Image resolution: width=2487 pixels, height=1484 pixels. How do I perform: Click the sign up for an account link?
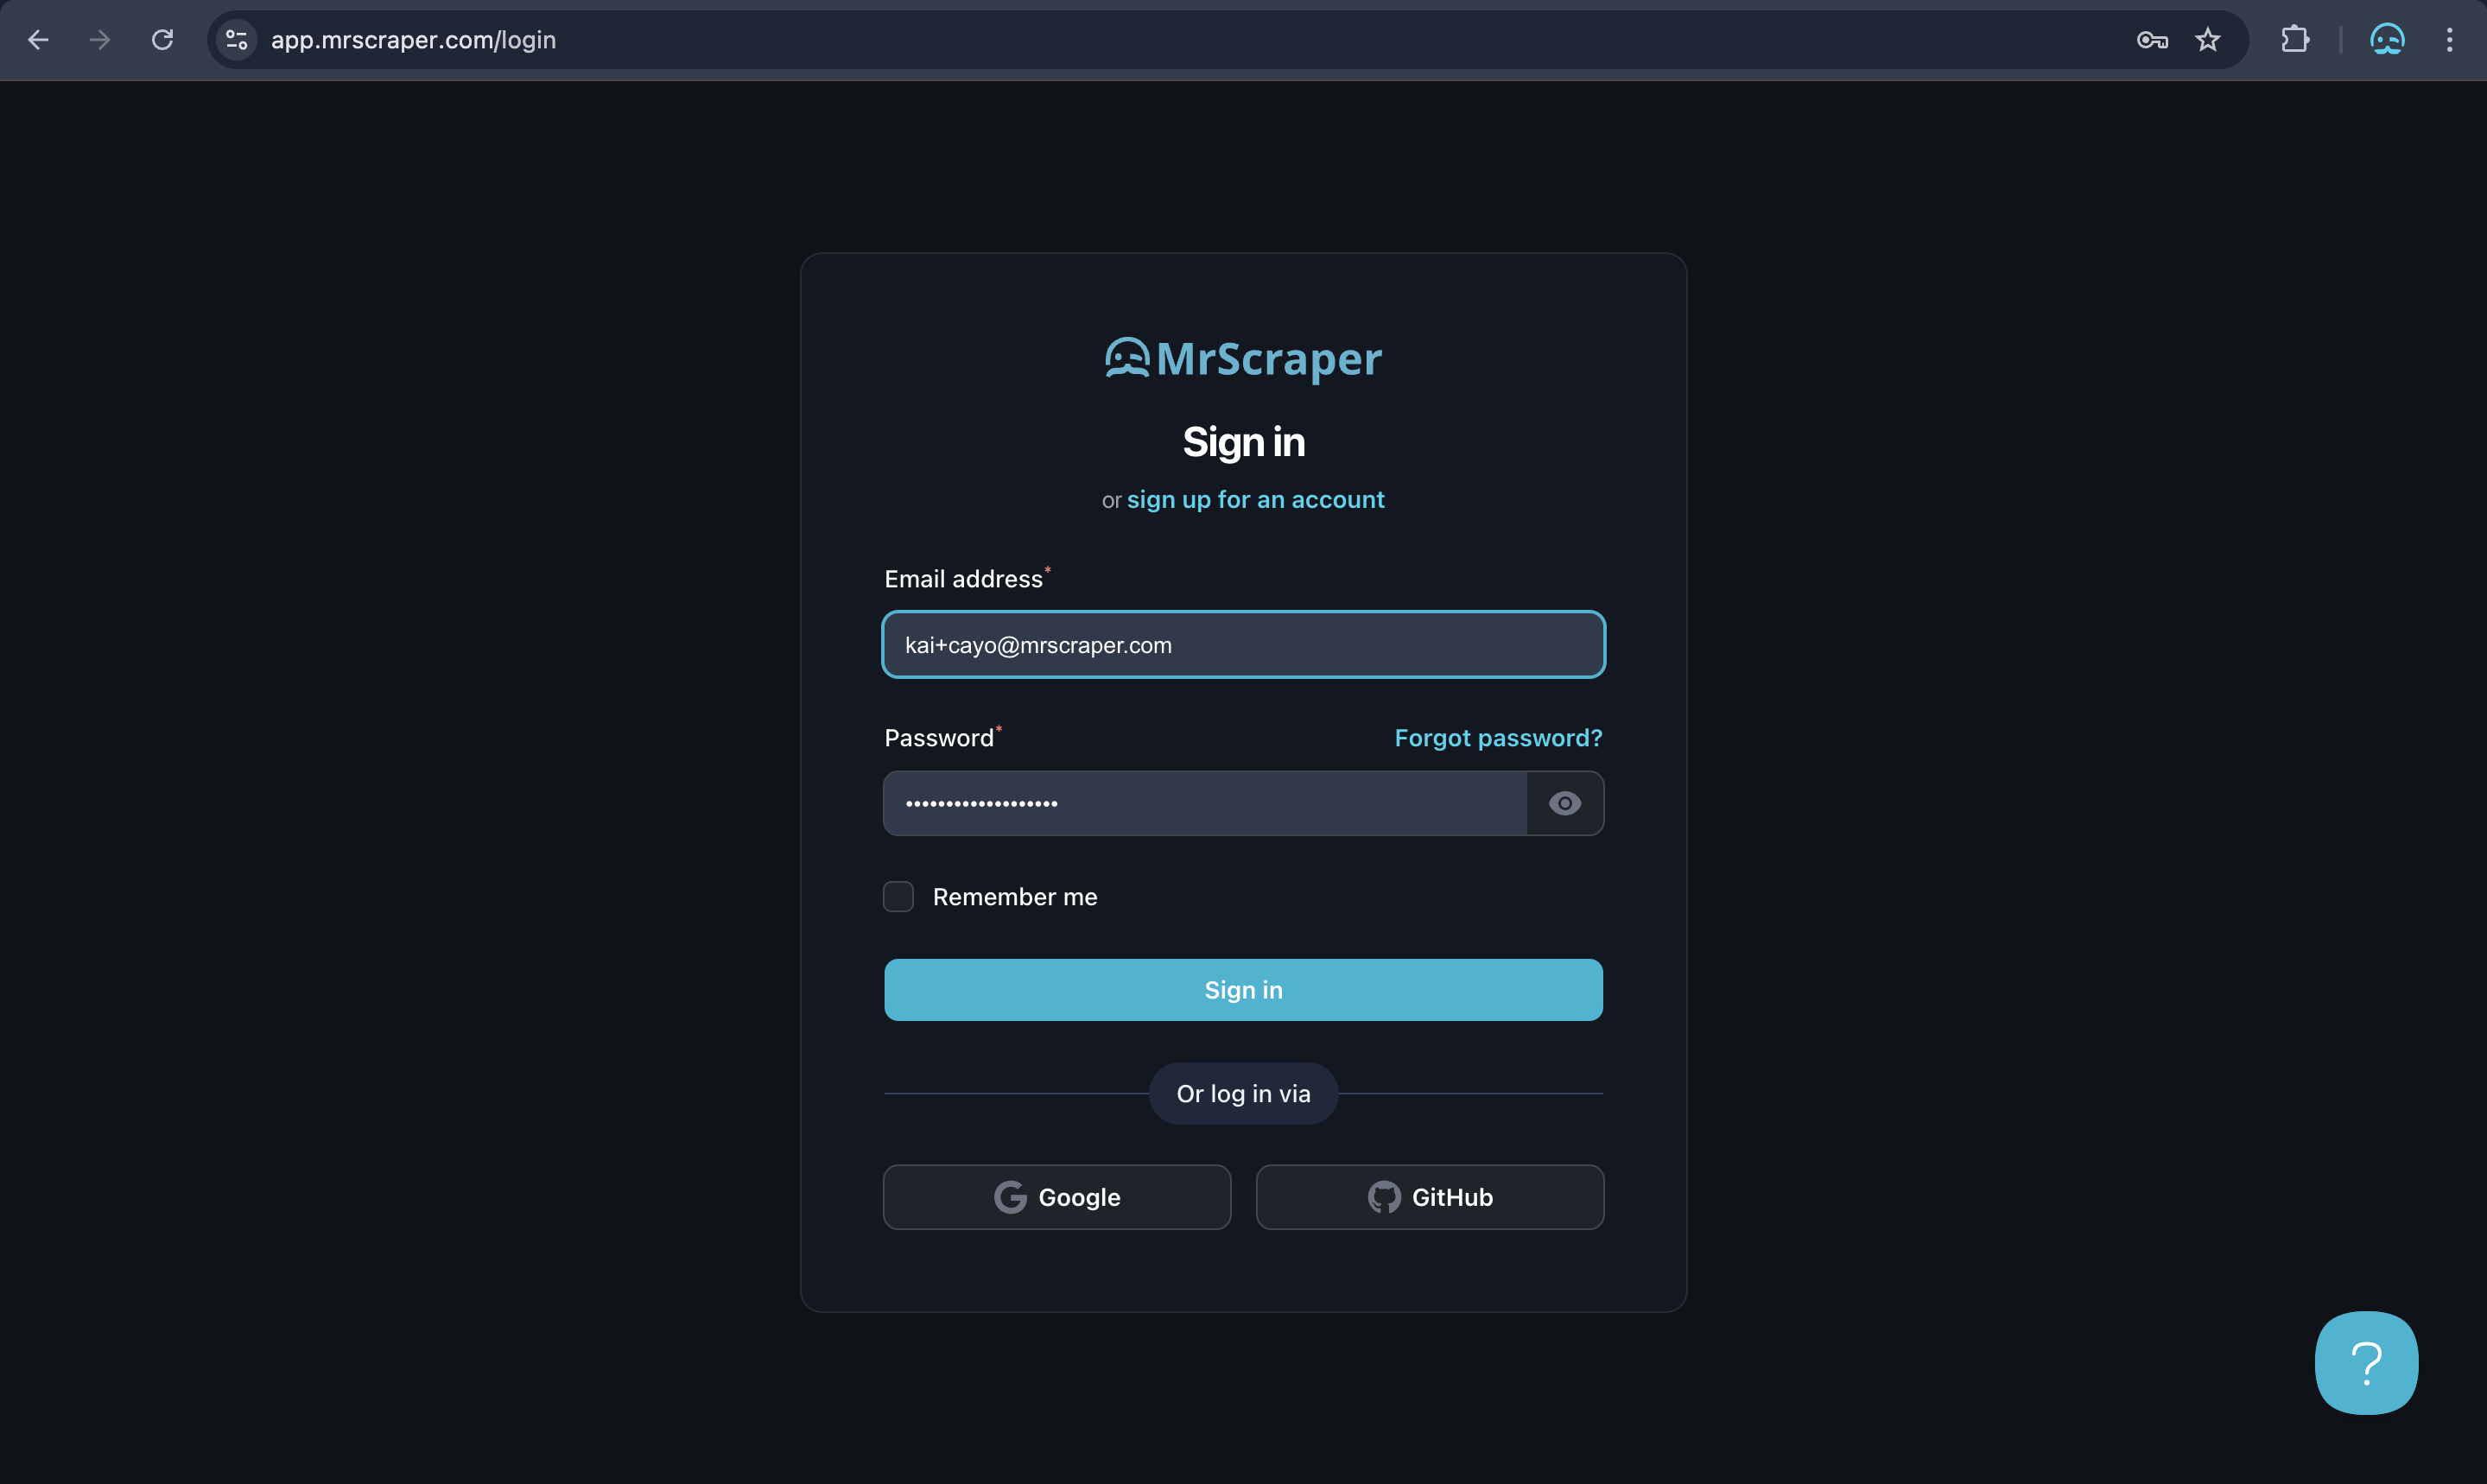pyautogui.click(x=1256, y=498)
